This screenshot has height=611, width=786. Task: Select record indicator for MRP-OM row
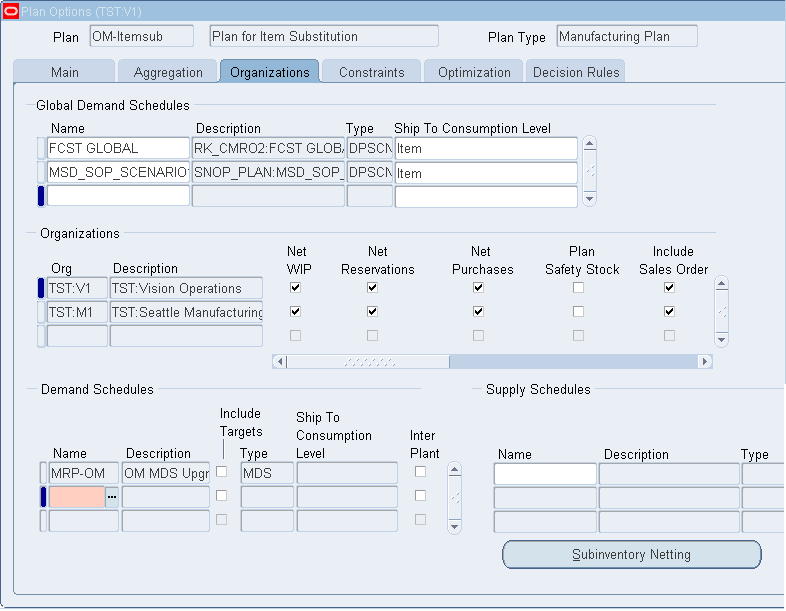click(43, 473)
